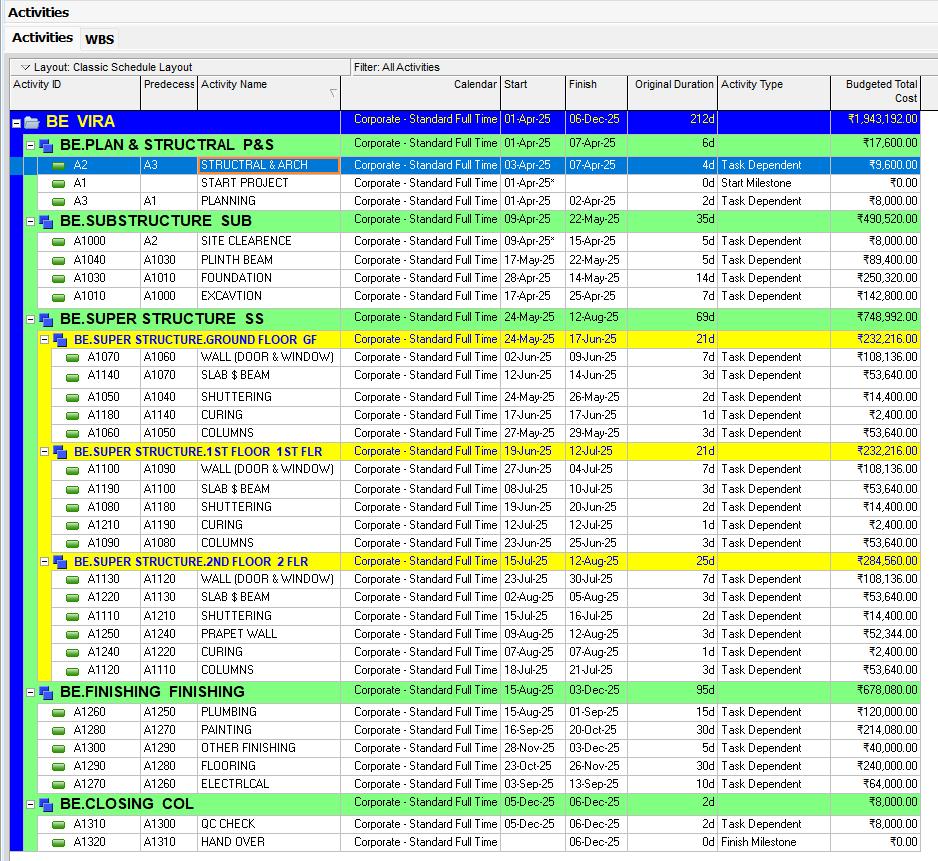
Task: Click the WBS icon of BE.PLAN & STRUCTRAL
Action: click(x=46, y=145)
